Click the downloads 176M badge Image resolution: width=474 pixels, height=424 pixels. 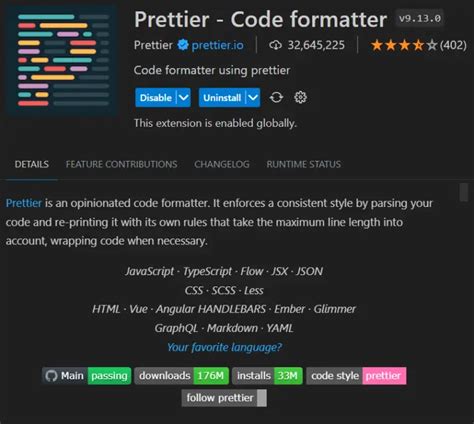(182, 376)
